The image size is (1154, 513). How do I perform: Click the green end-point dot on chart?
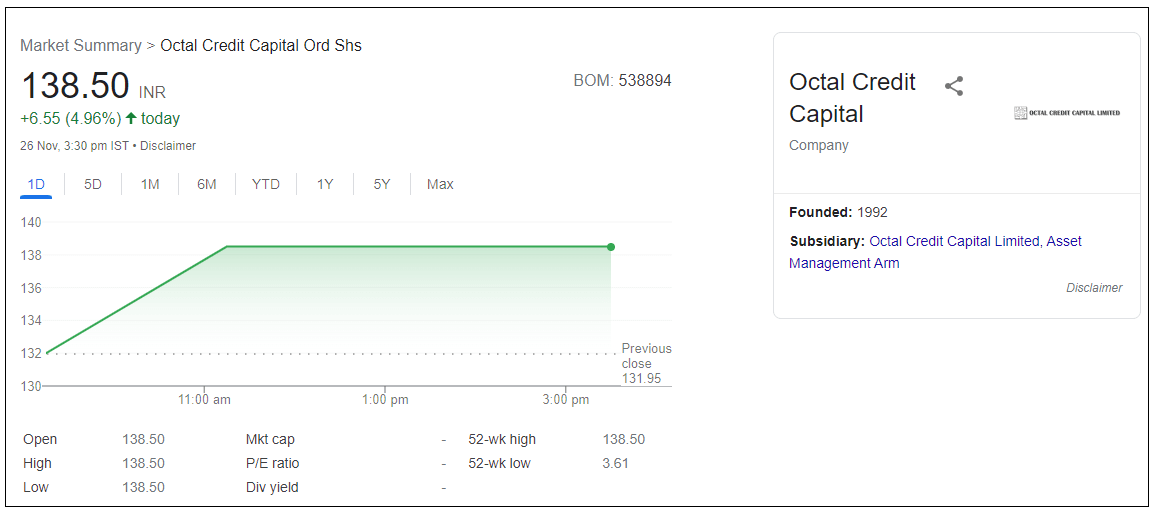[611, 247]
